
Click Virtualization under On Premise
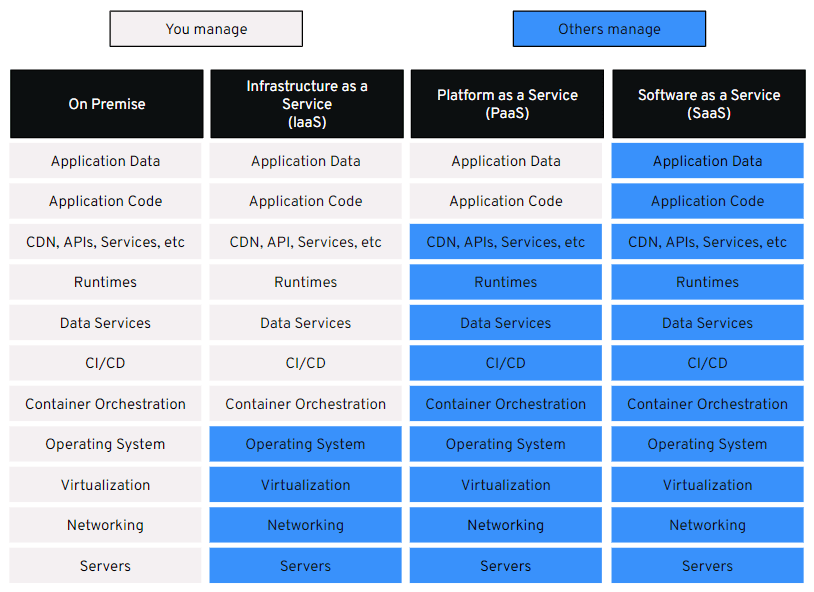click(x=105, y=485)
